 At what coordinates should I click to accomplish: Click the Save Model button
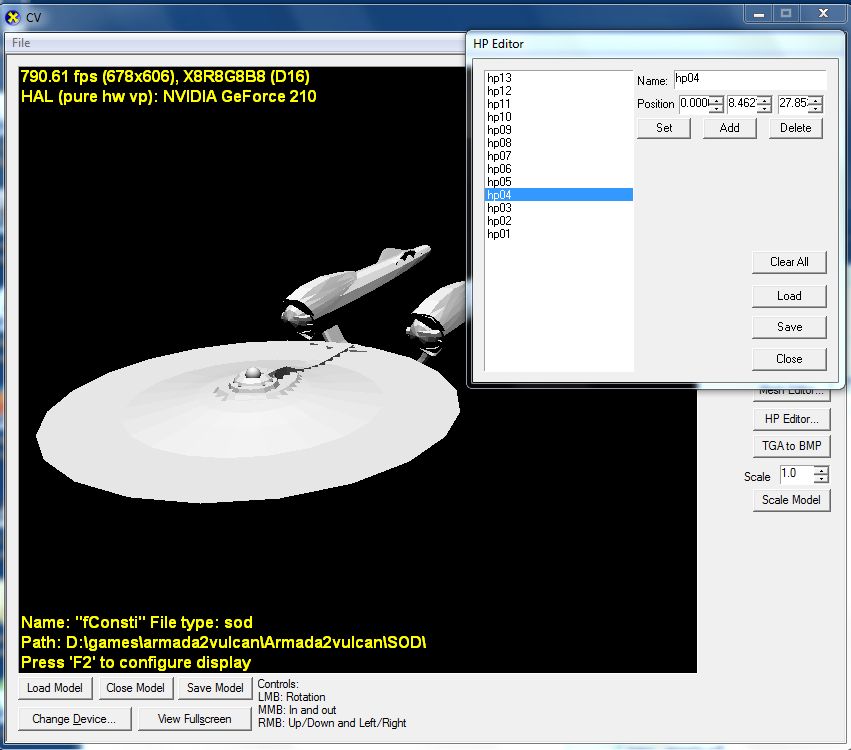pos(215,688)
